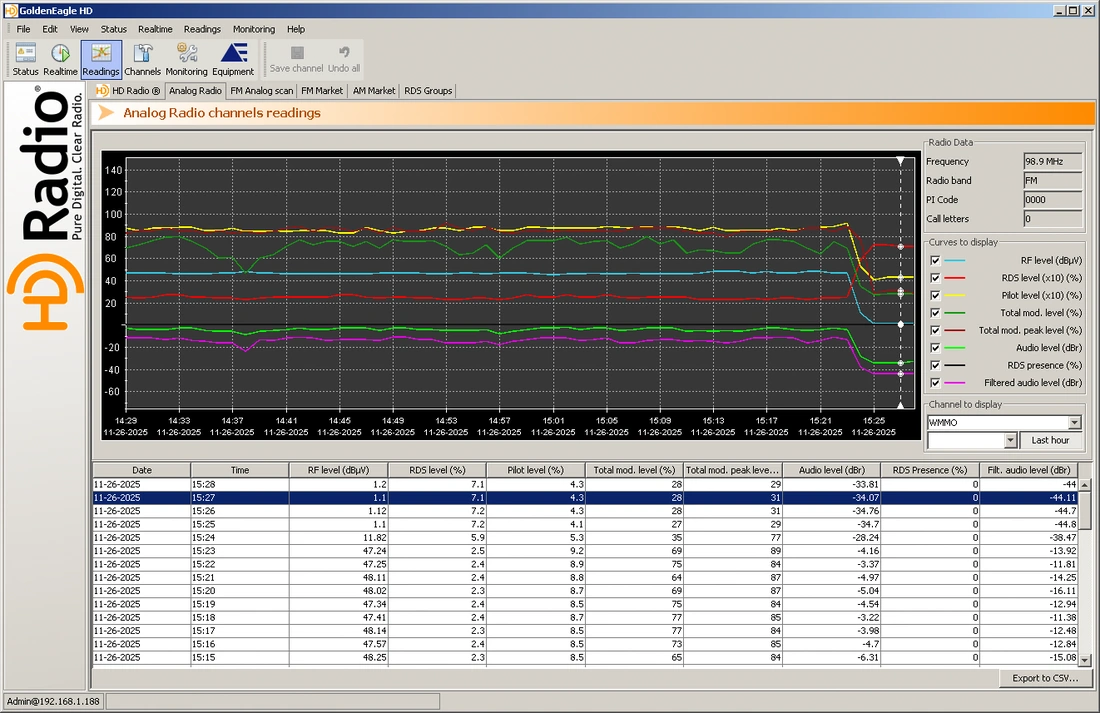
Task: Switch to the FM Analog scan tab
Action: point(261,91)
